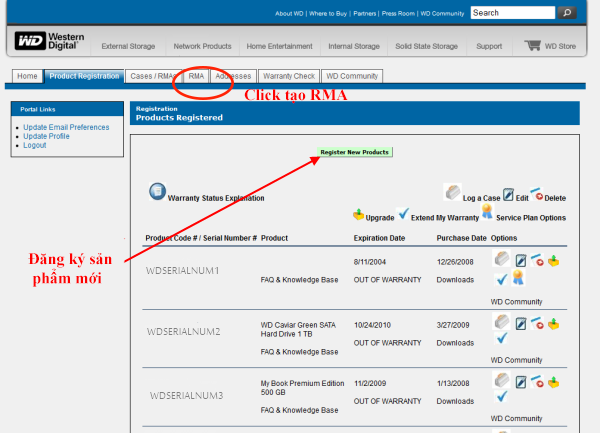Click Log a Case legend icon
The width and height of the screenshot is (600, 433).
(x=452, y=192)
